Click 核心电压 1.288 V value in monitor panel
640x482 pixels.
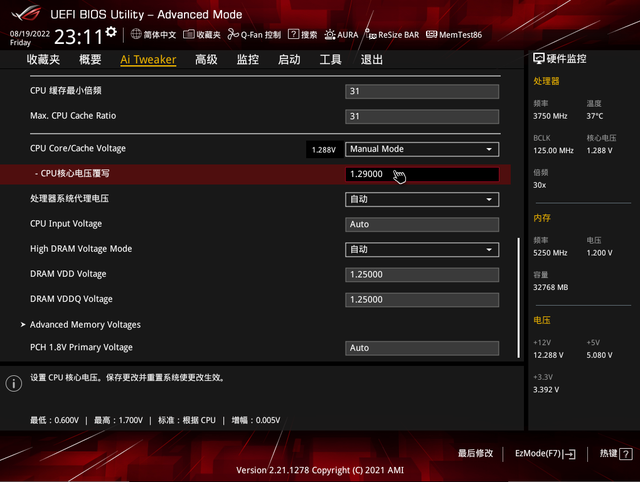pos(600,151)
